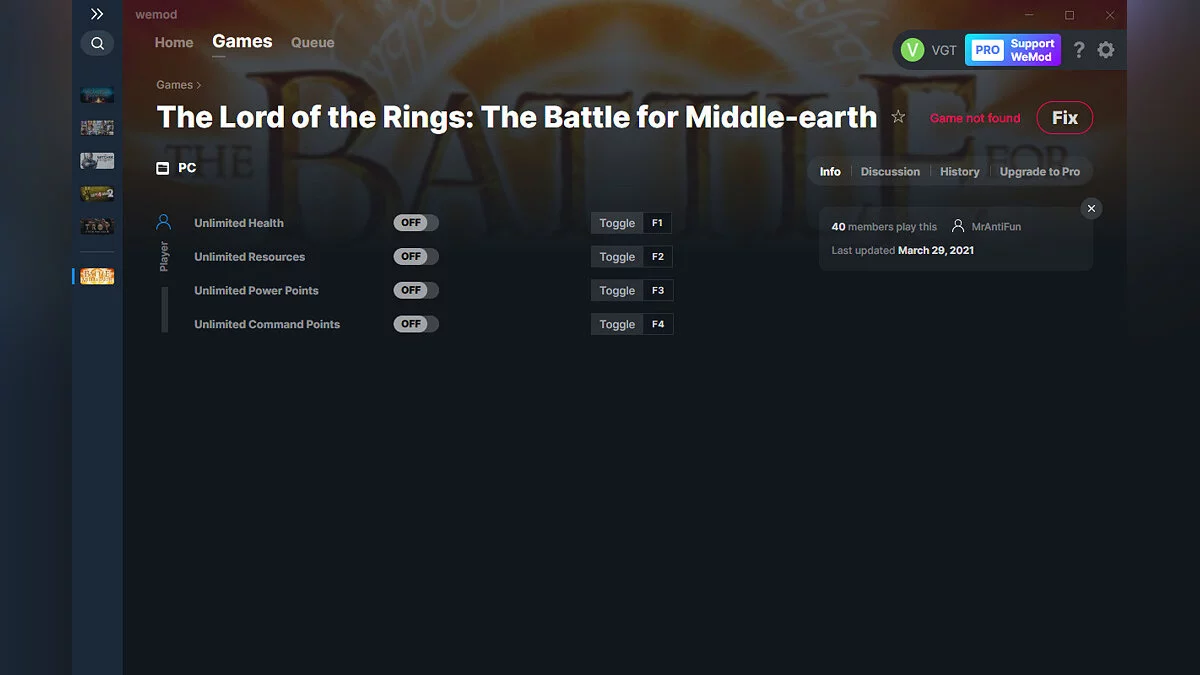Dismiss the info card with X
1200x675 pixels.
(x=1091, y=208)
